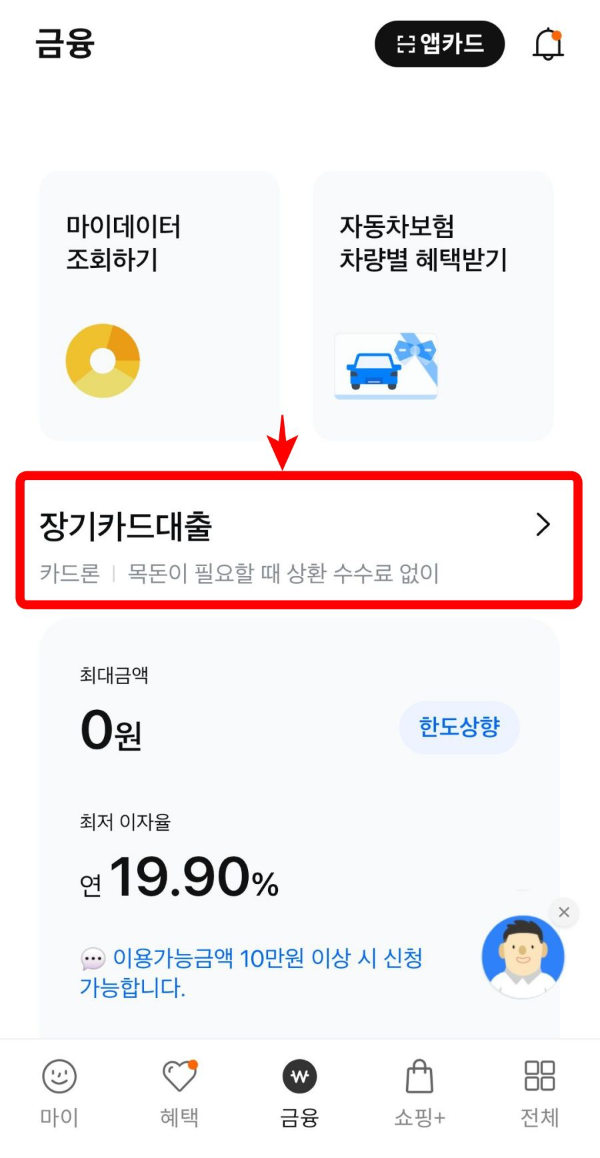
Task: Open the 앱카드 button
Action: (439, 43)
